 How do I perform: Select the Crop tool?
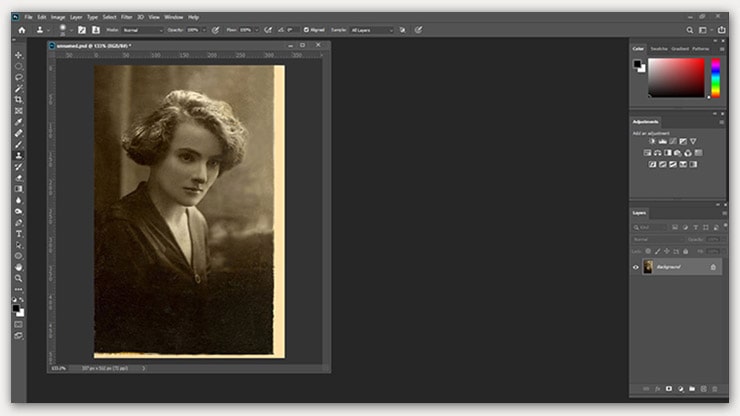tap(19, 99)
